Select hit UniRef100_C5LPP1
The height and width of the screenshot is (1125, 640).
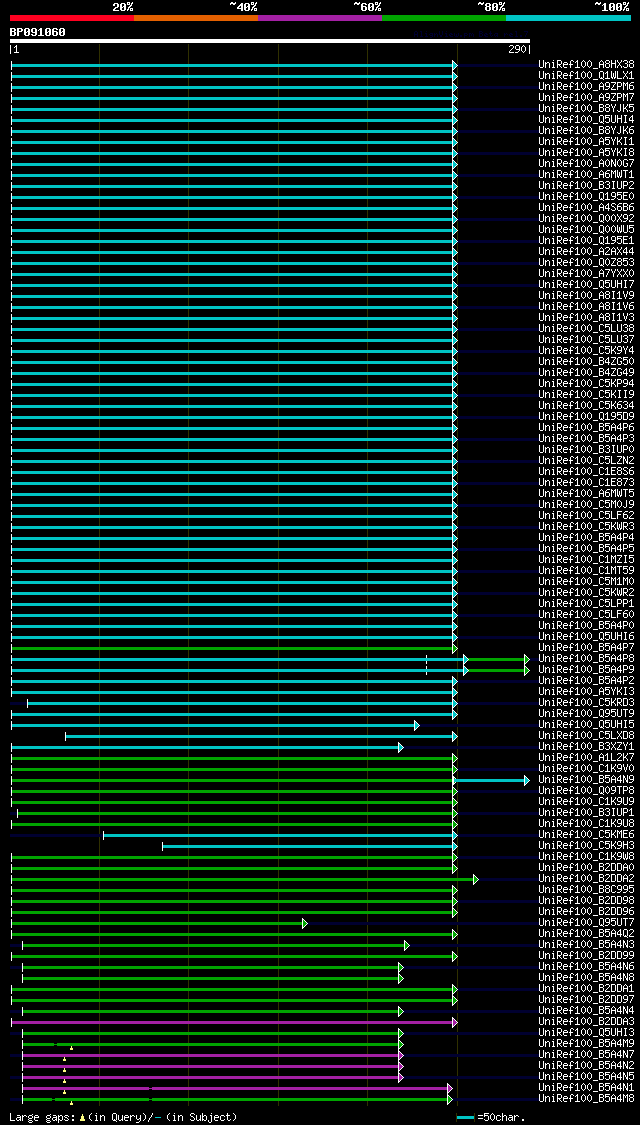pos(586,603)
